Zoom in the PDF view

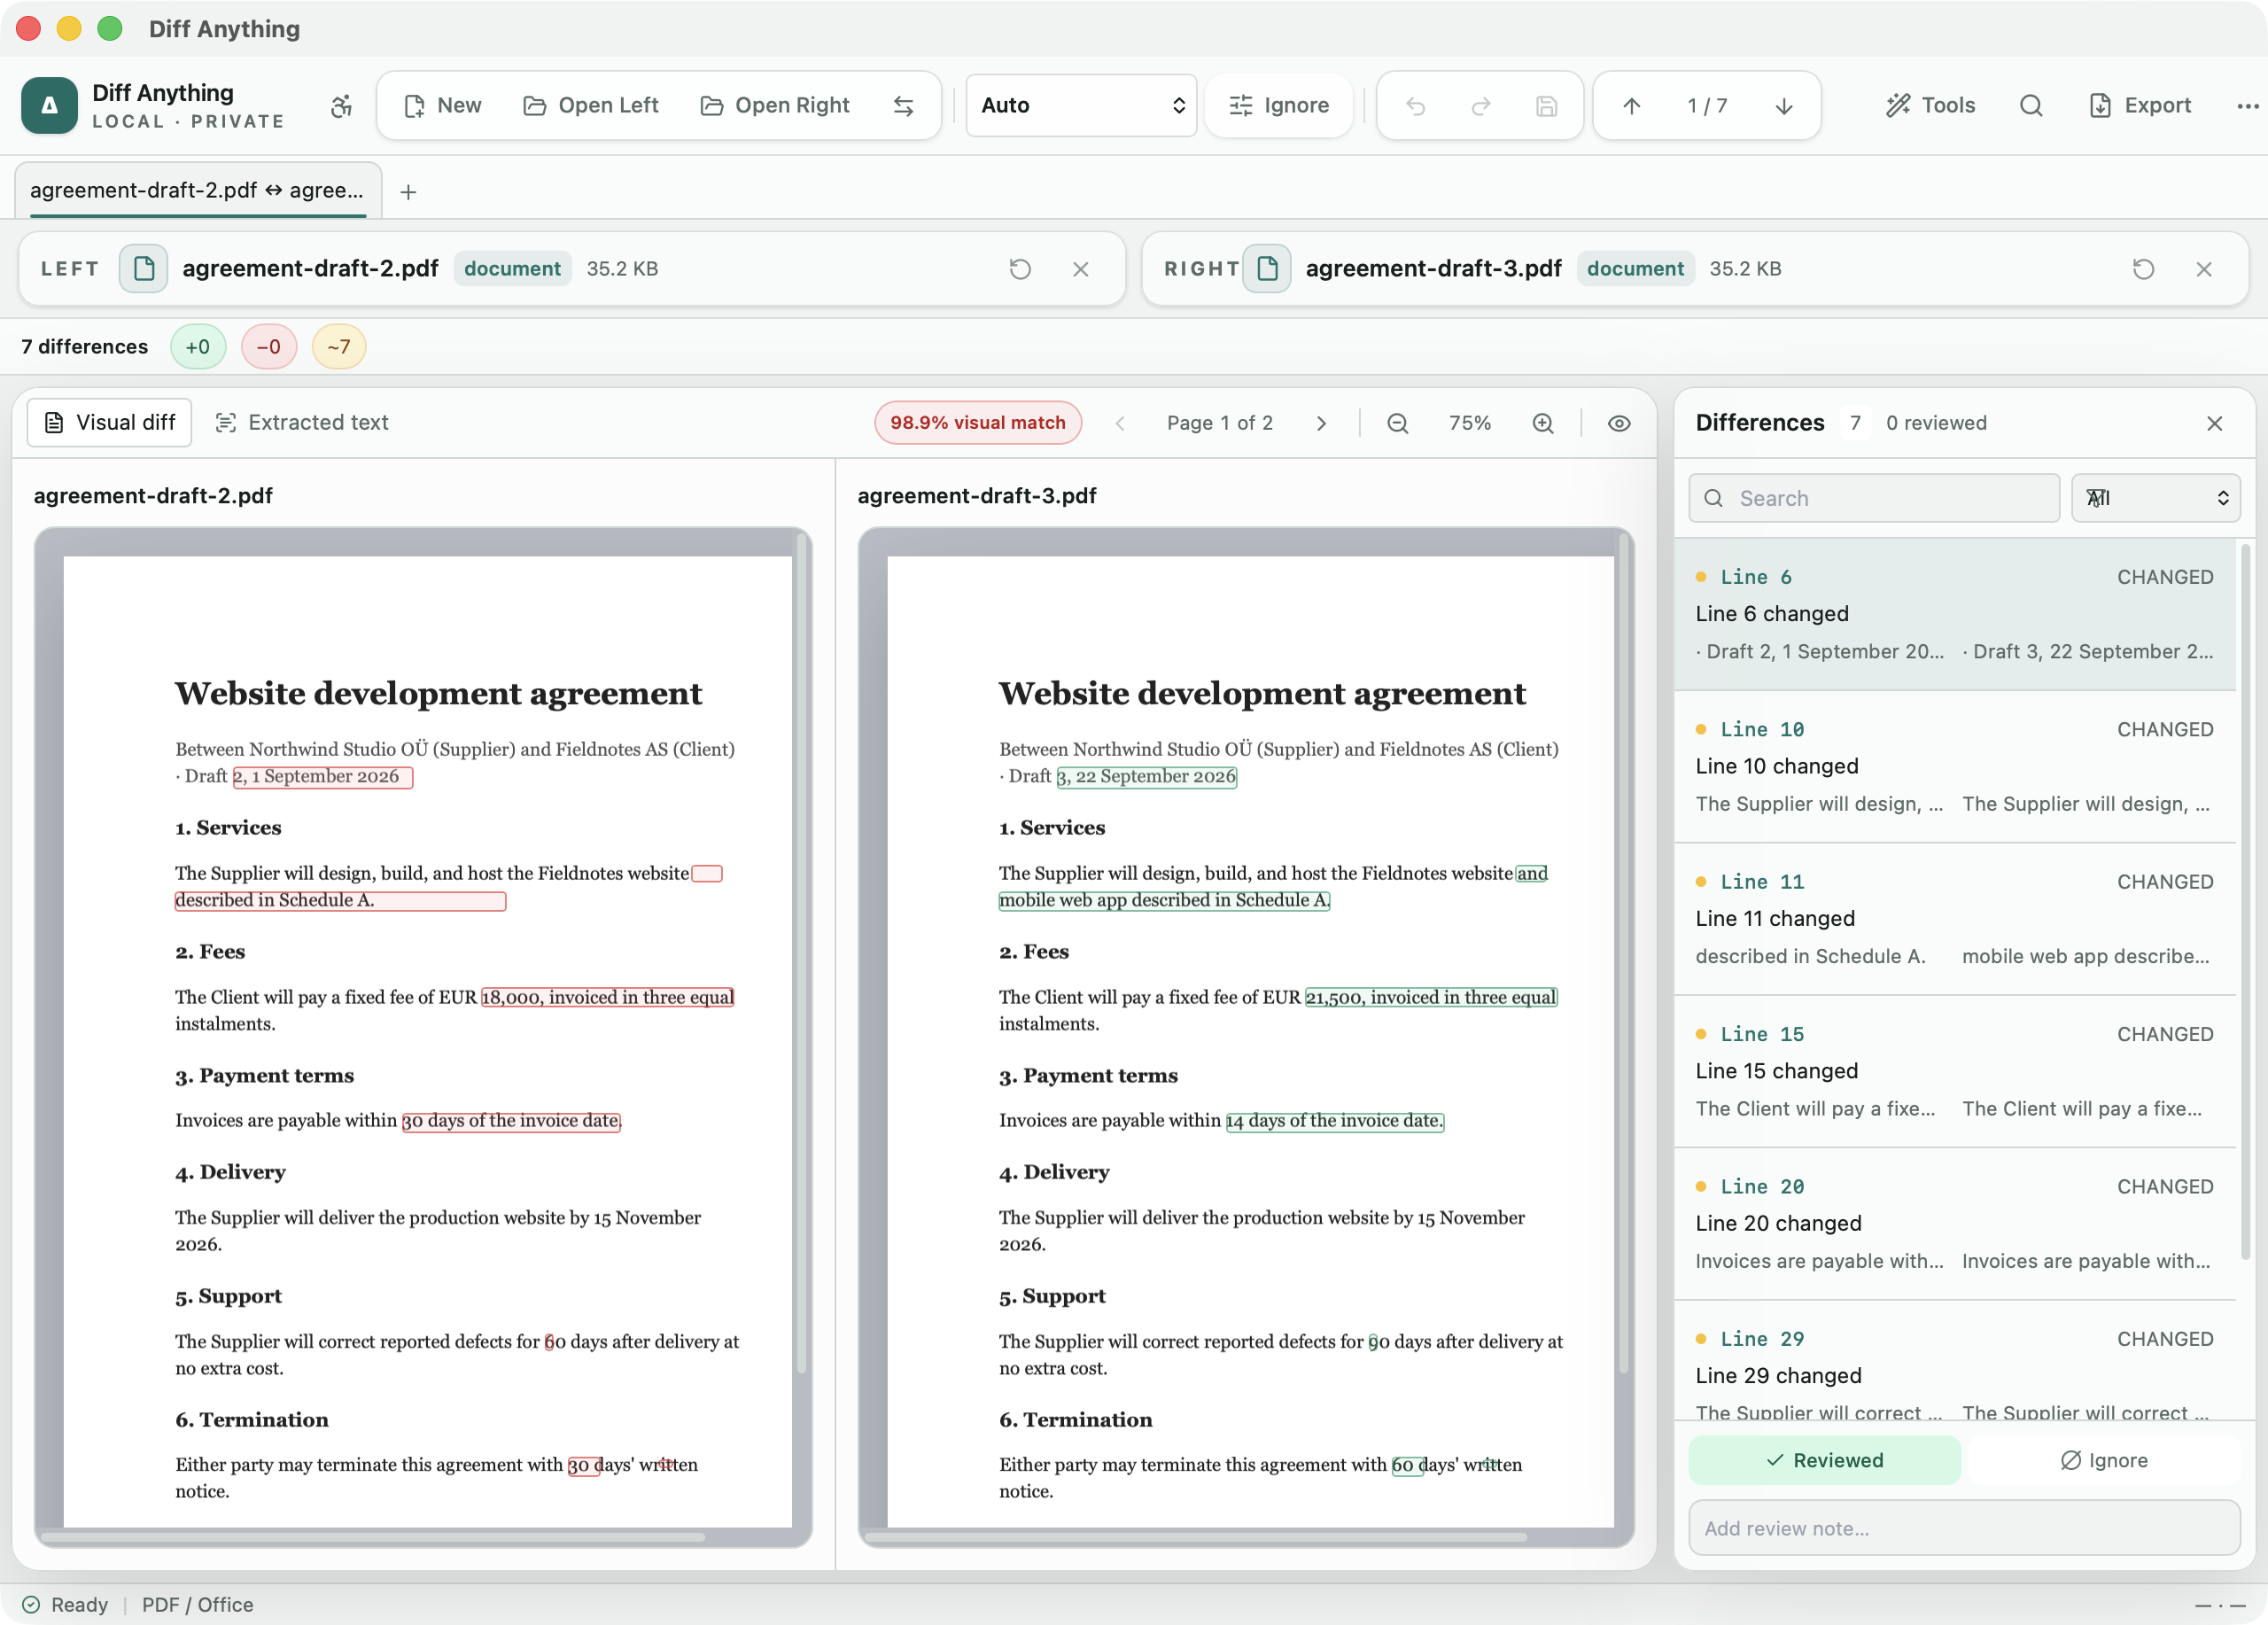[1543, 423]
